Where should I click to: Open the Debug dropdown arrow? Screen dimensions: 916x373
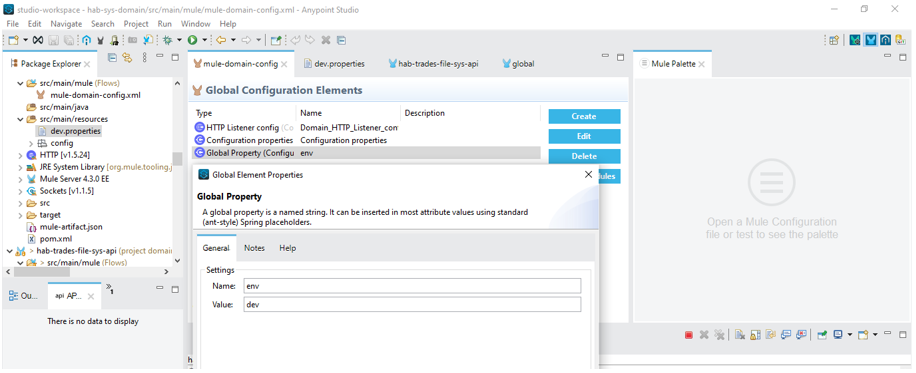[x=179, y=40]
